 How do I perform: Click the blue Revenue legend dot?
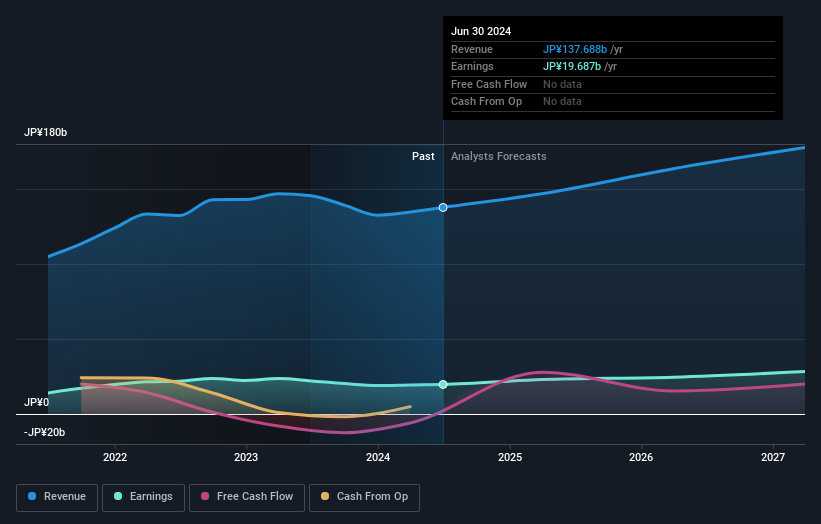pos(32,496)
